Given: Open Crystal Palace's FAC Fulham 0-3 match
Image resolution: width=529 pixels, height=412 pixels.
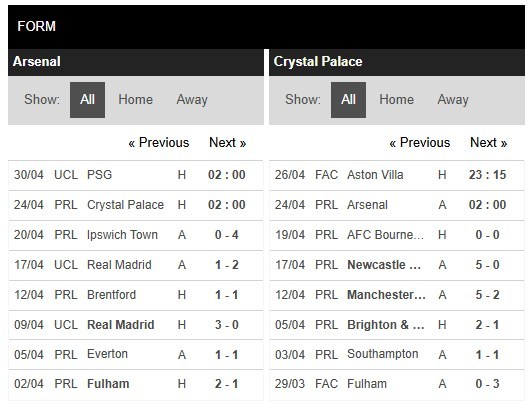Looking at the screenshot, I should 397,384.
